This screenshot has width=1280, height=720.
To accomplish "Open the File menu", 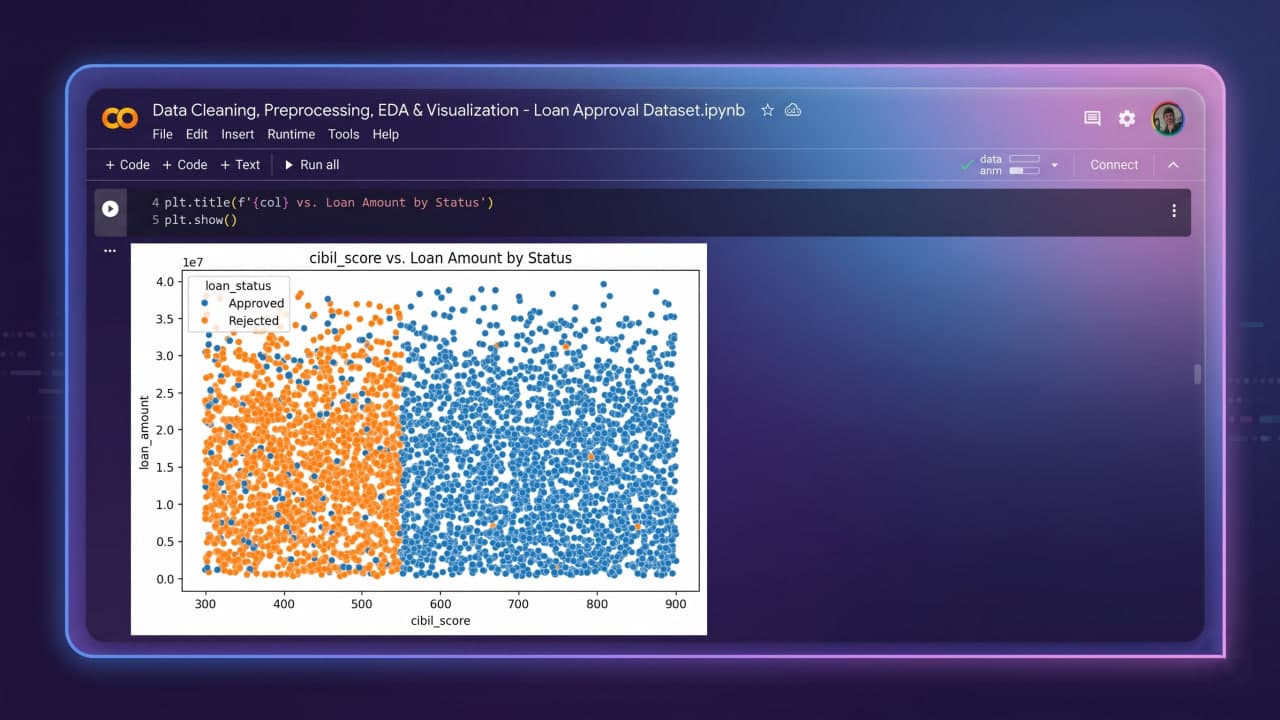I will pos(162,134).
